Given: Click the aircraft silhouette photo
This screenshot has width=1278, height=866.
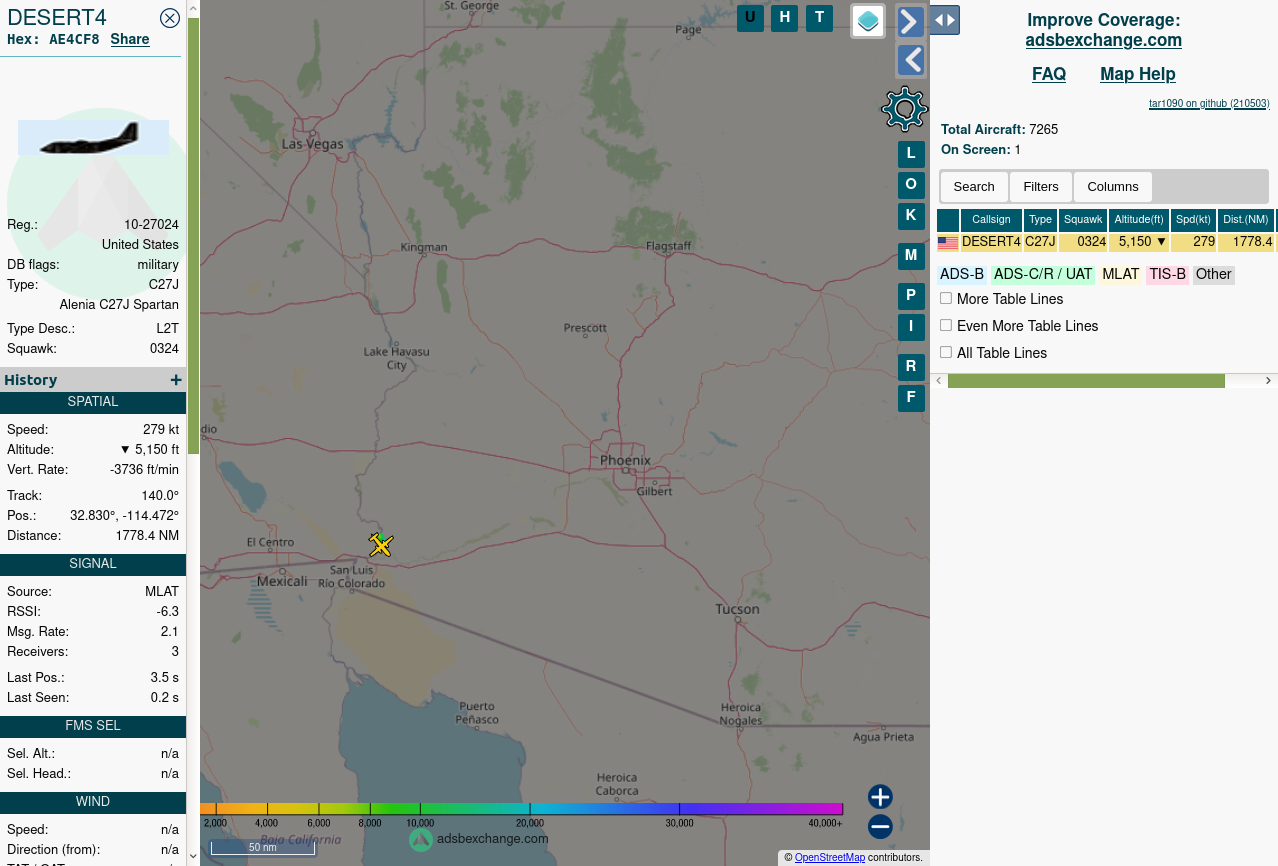Looking at the screenshot, I should 93,137.
